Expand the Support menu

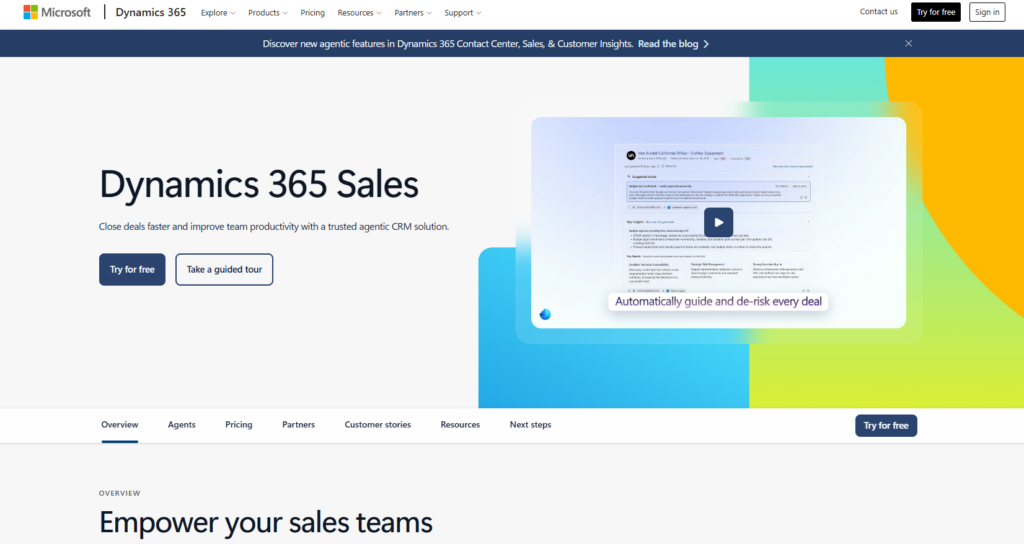[x=462, y=13]
